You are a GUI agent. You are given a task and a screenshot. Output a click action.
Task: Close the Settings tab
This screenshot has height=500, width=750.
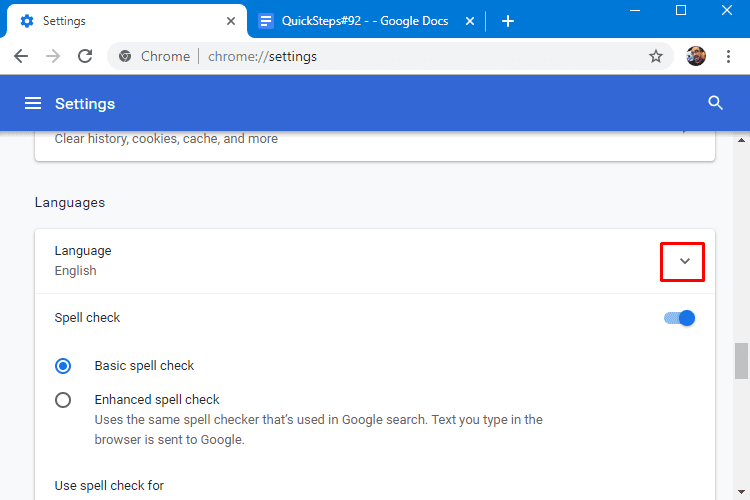click(231, 21)
